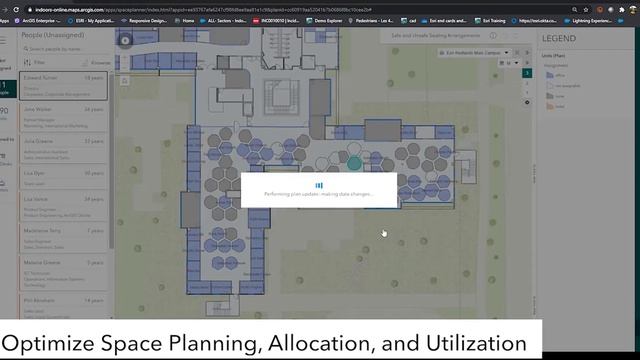
Task: Open the ESRI - My Applicati... bookmark
Action: click(91, 20)
